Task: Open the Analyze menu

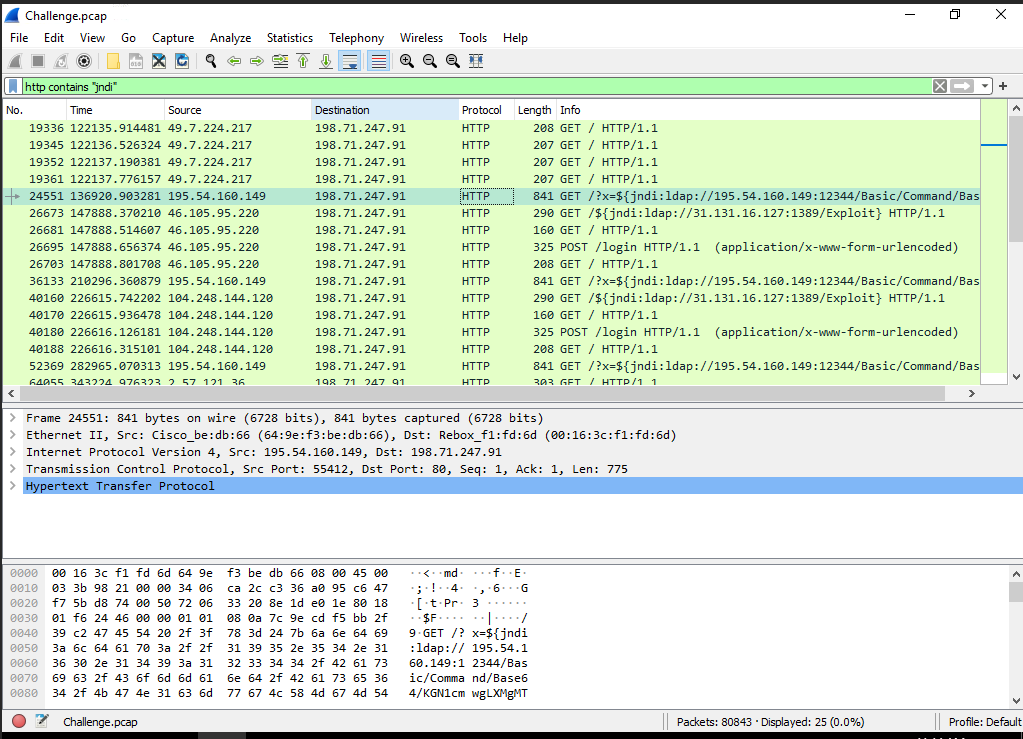Action: pyautogui.click(x=230, y=38)
